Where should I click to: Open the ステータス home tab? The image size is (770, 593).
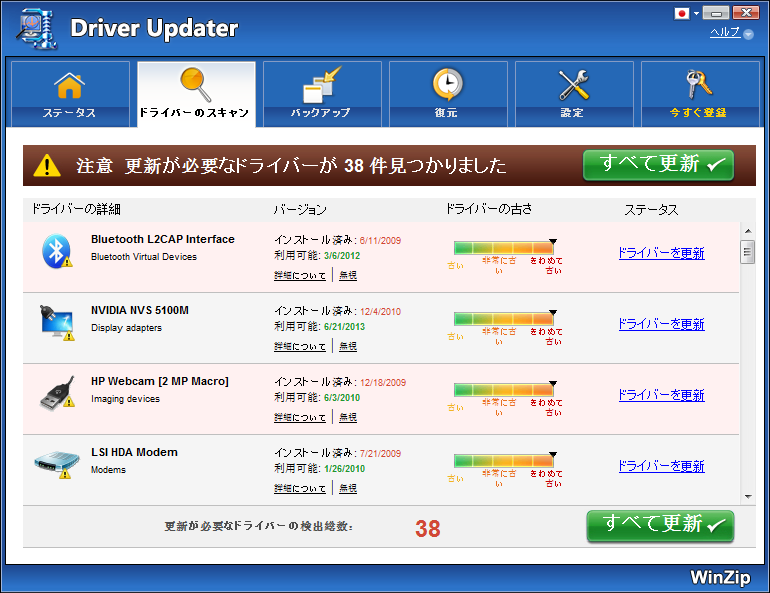click(x=70, y=94)
